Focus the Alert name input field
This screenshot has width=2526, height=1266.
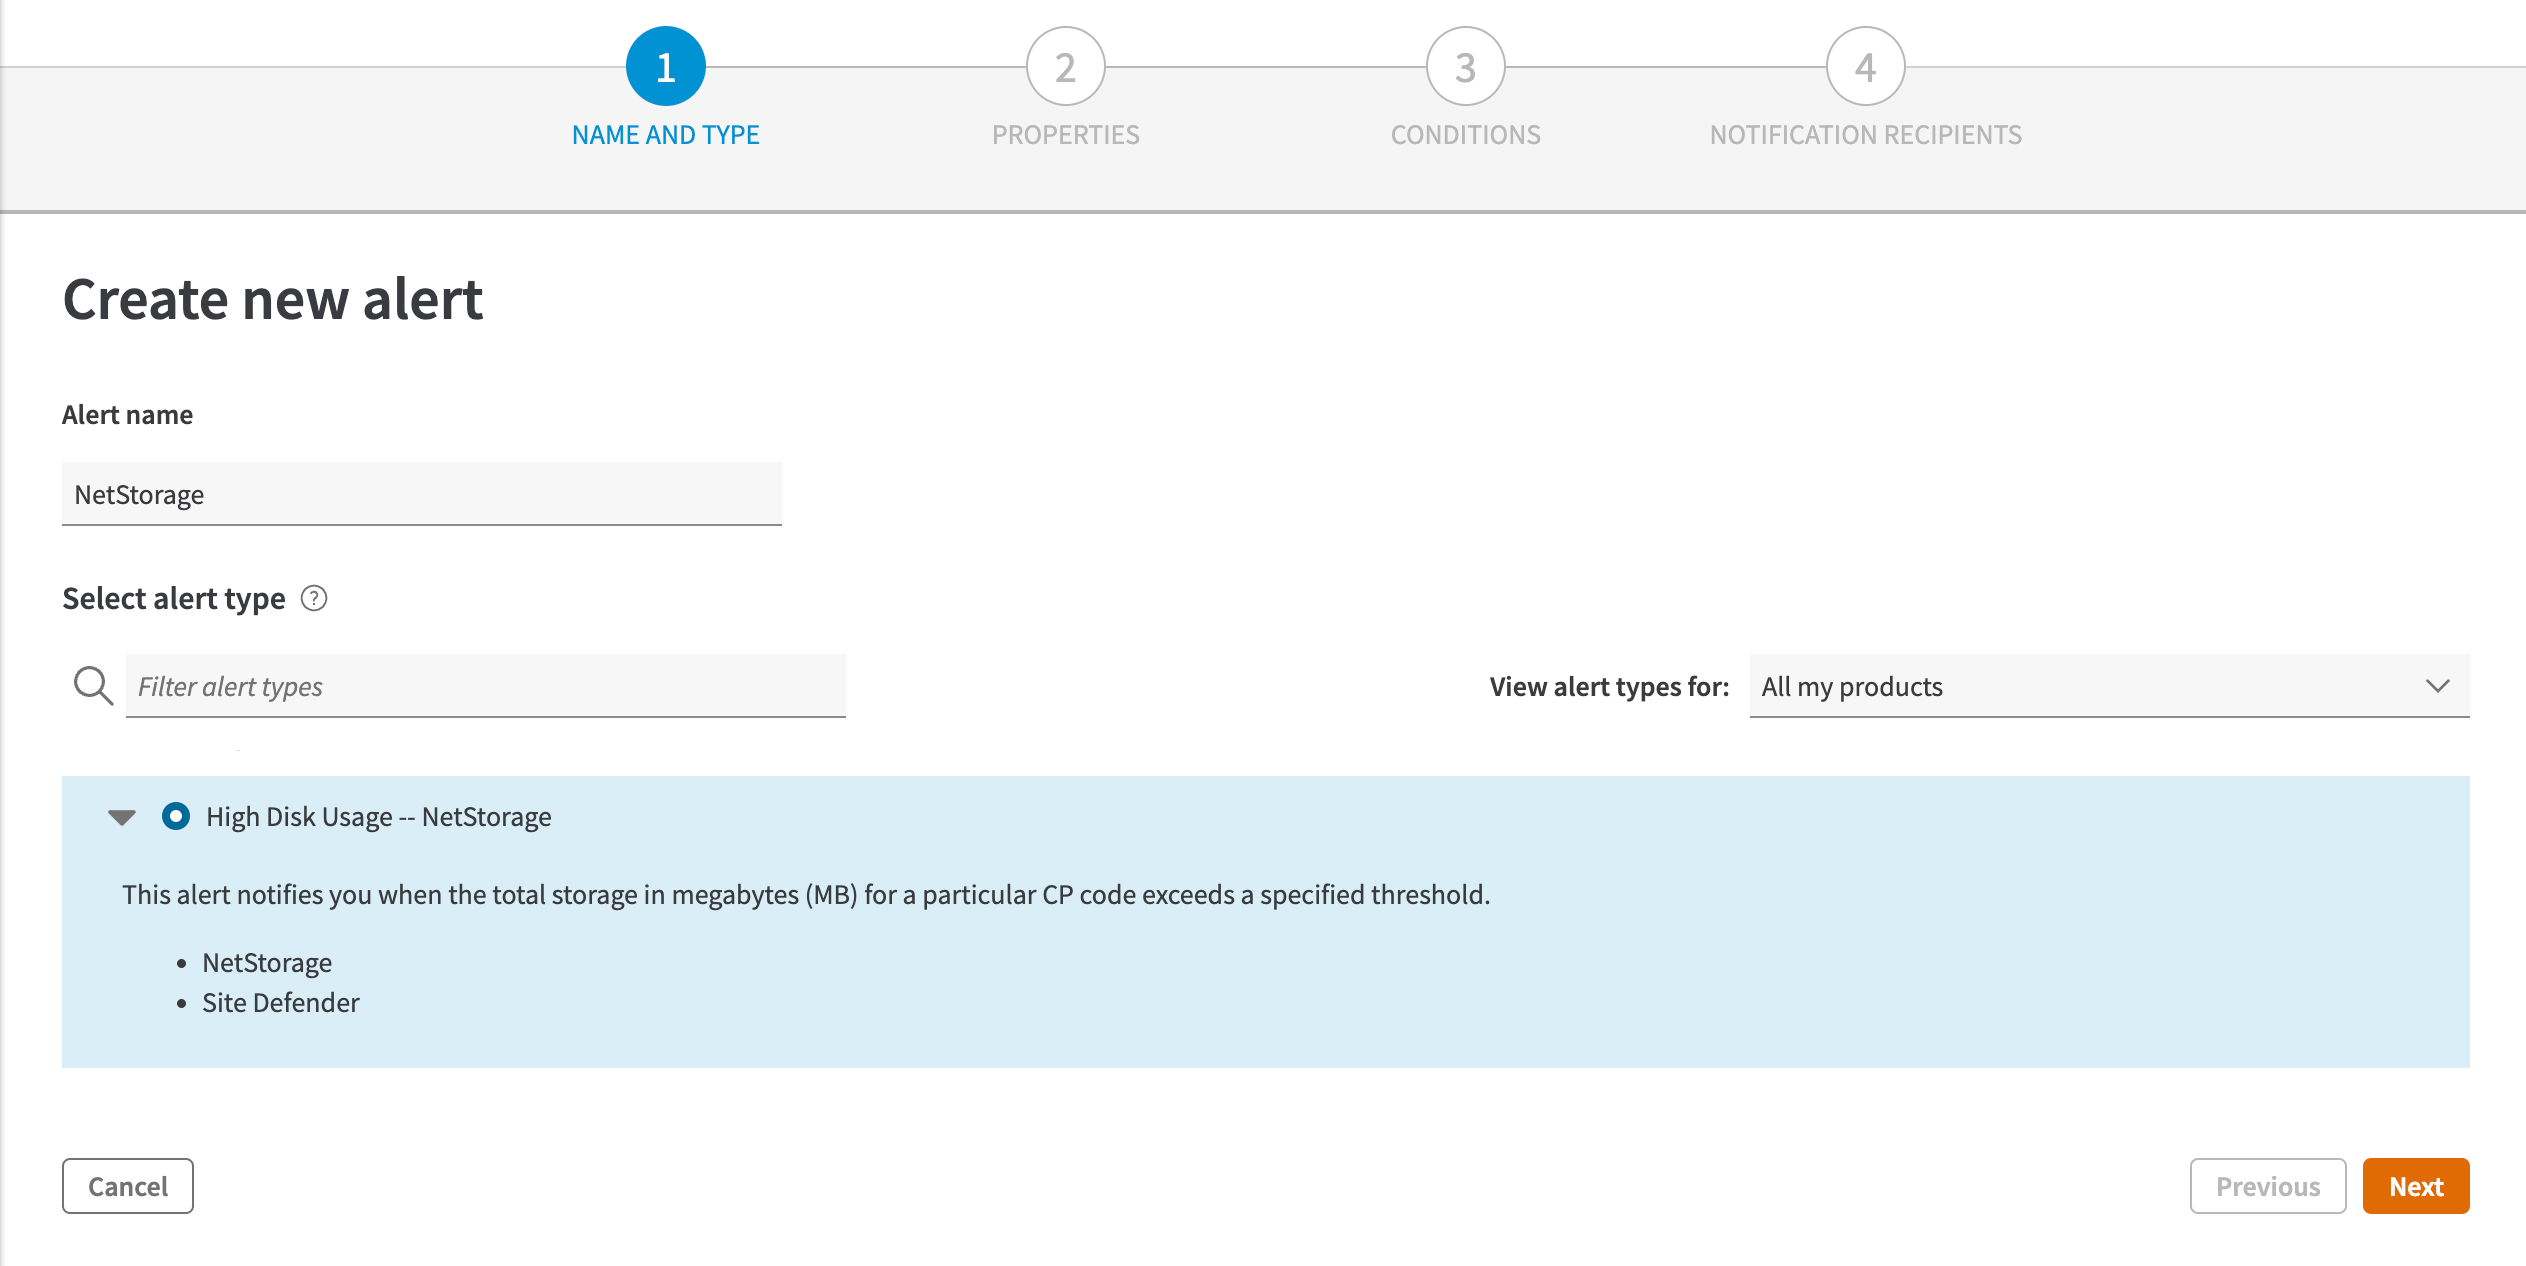pyautogui.click(x=421, y=494)
